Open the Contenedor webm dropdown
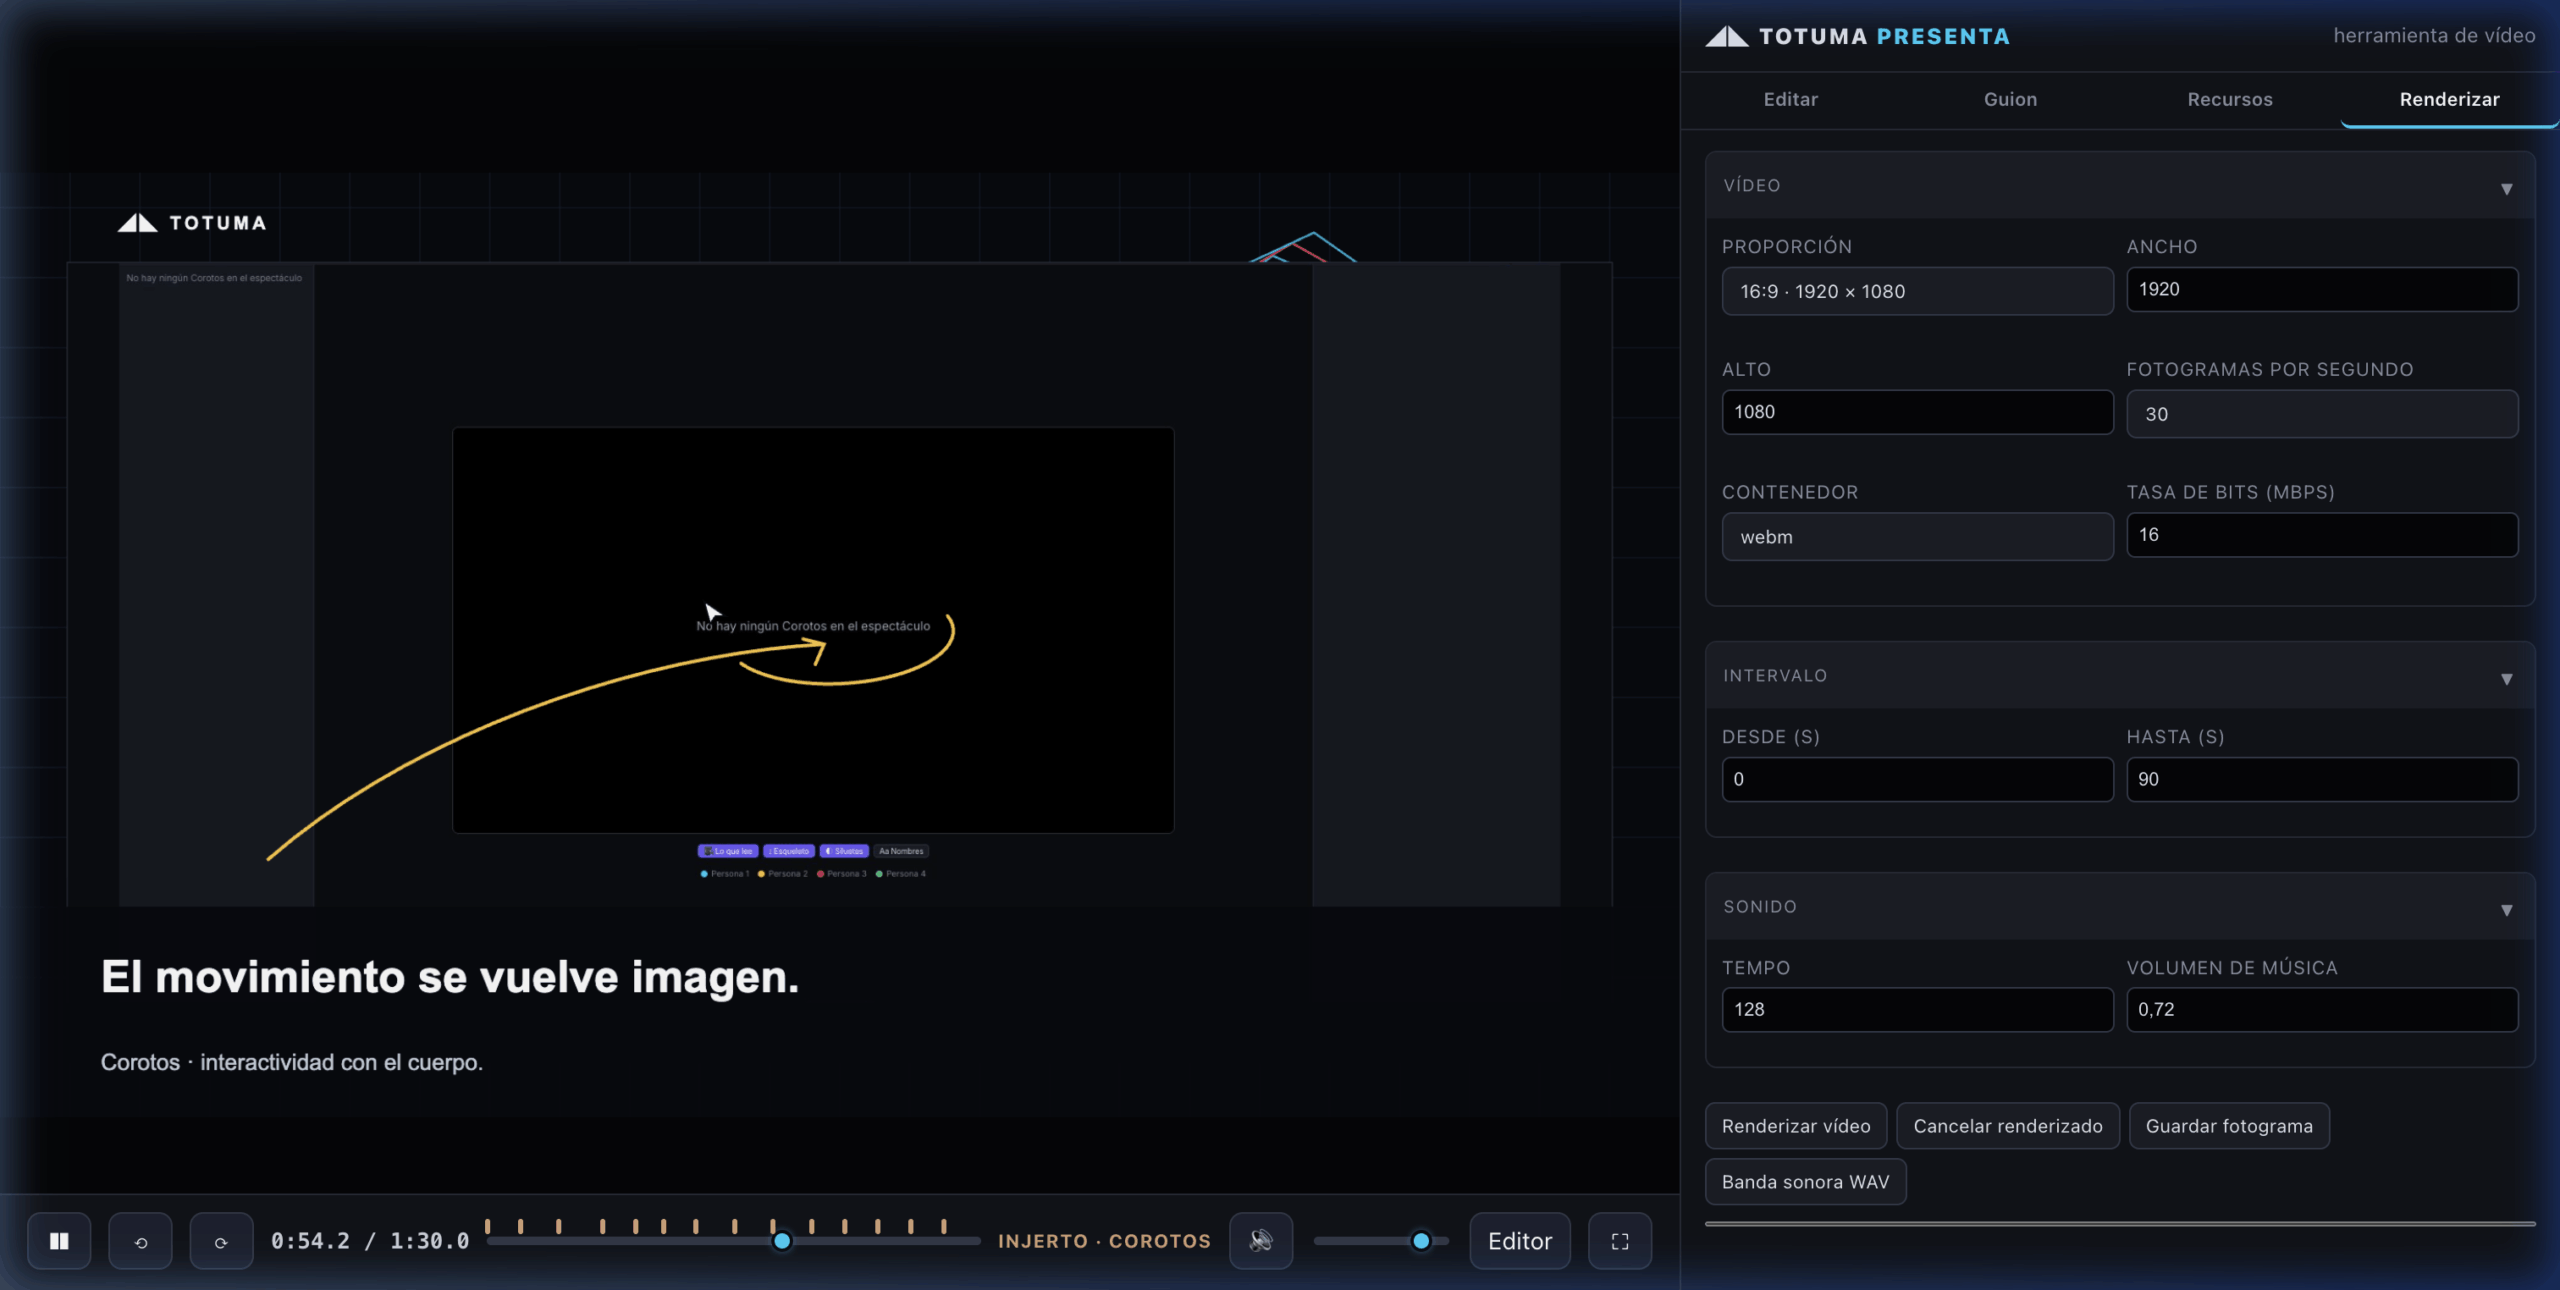Image resolution: width=2560 pixels, height=1290 pixels. pyautogui.click(x=1917, y=537)
